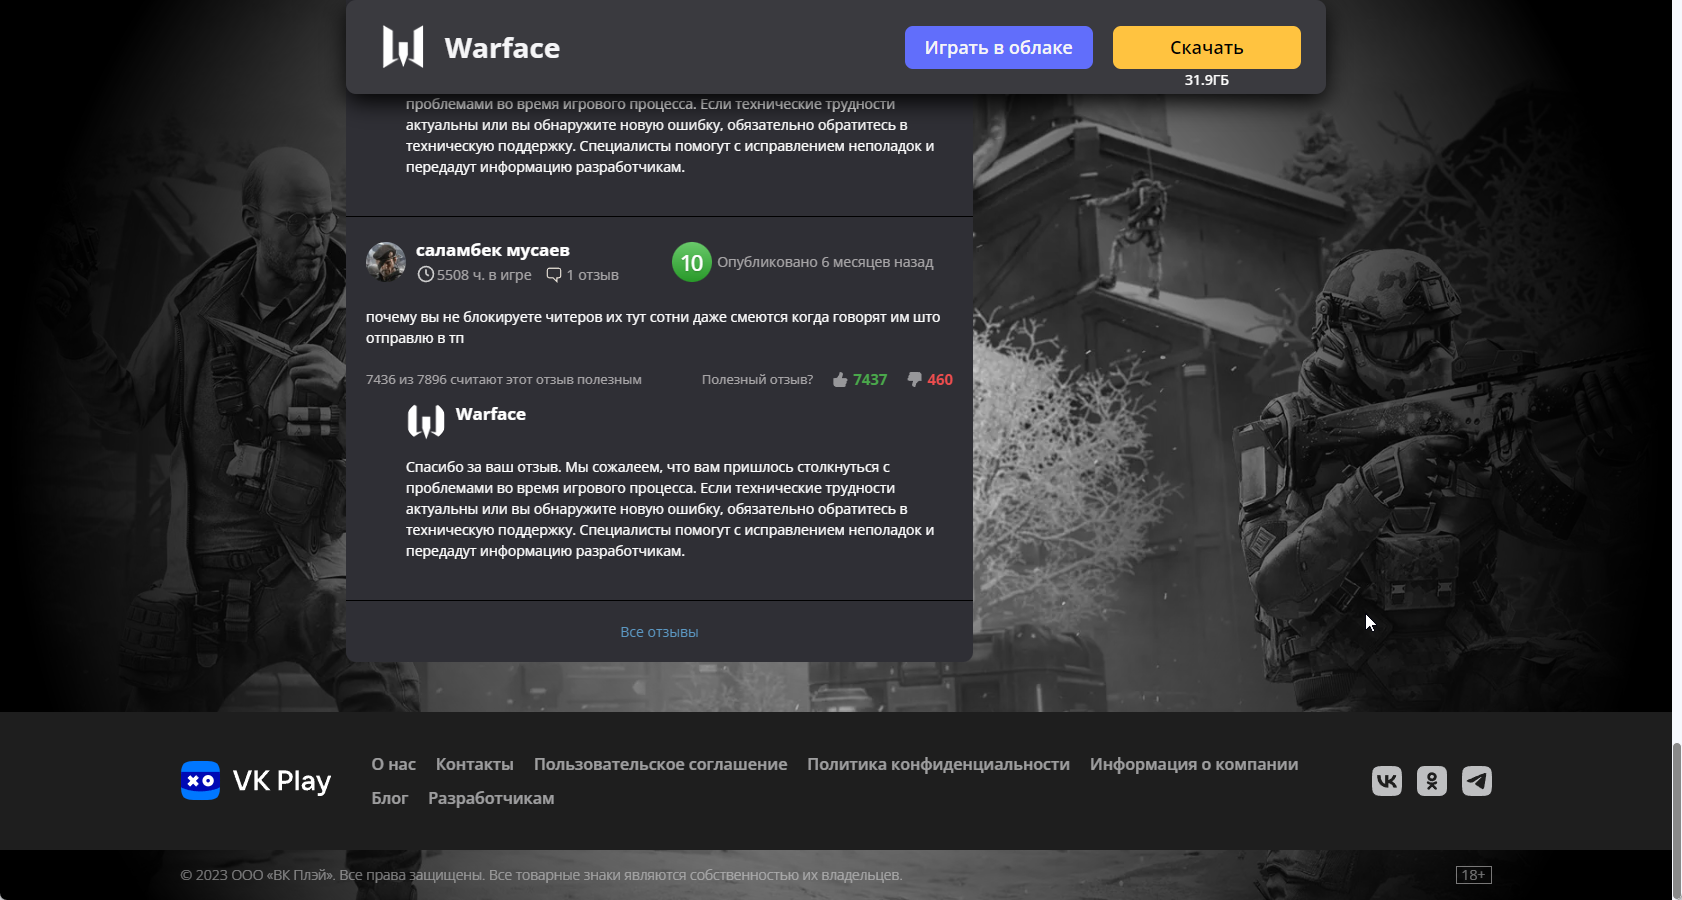Click the green rating badge showing 10

(692, 262)
